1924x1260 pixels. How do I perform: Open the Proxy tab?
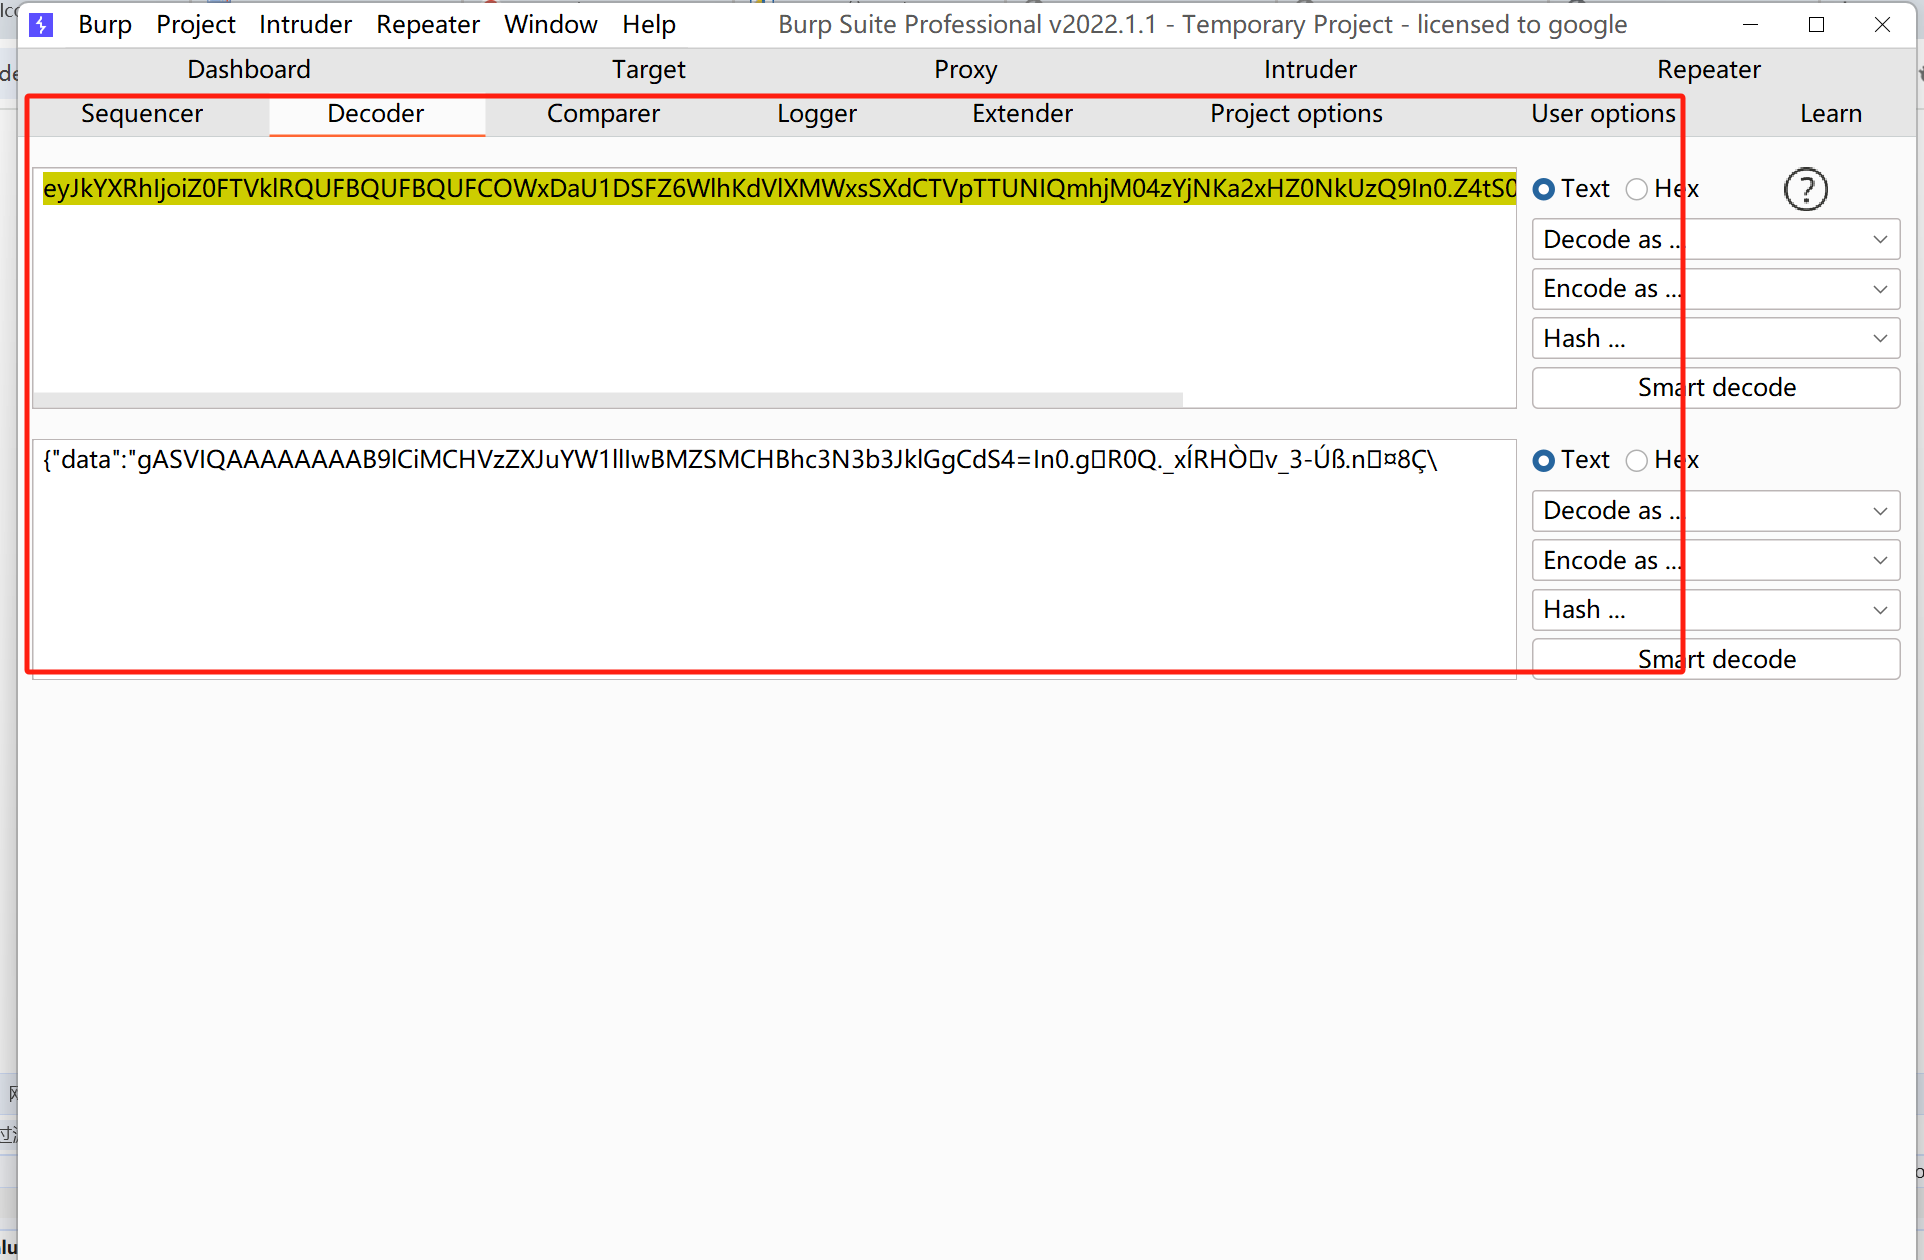[965, 69]
